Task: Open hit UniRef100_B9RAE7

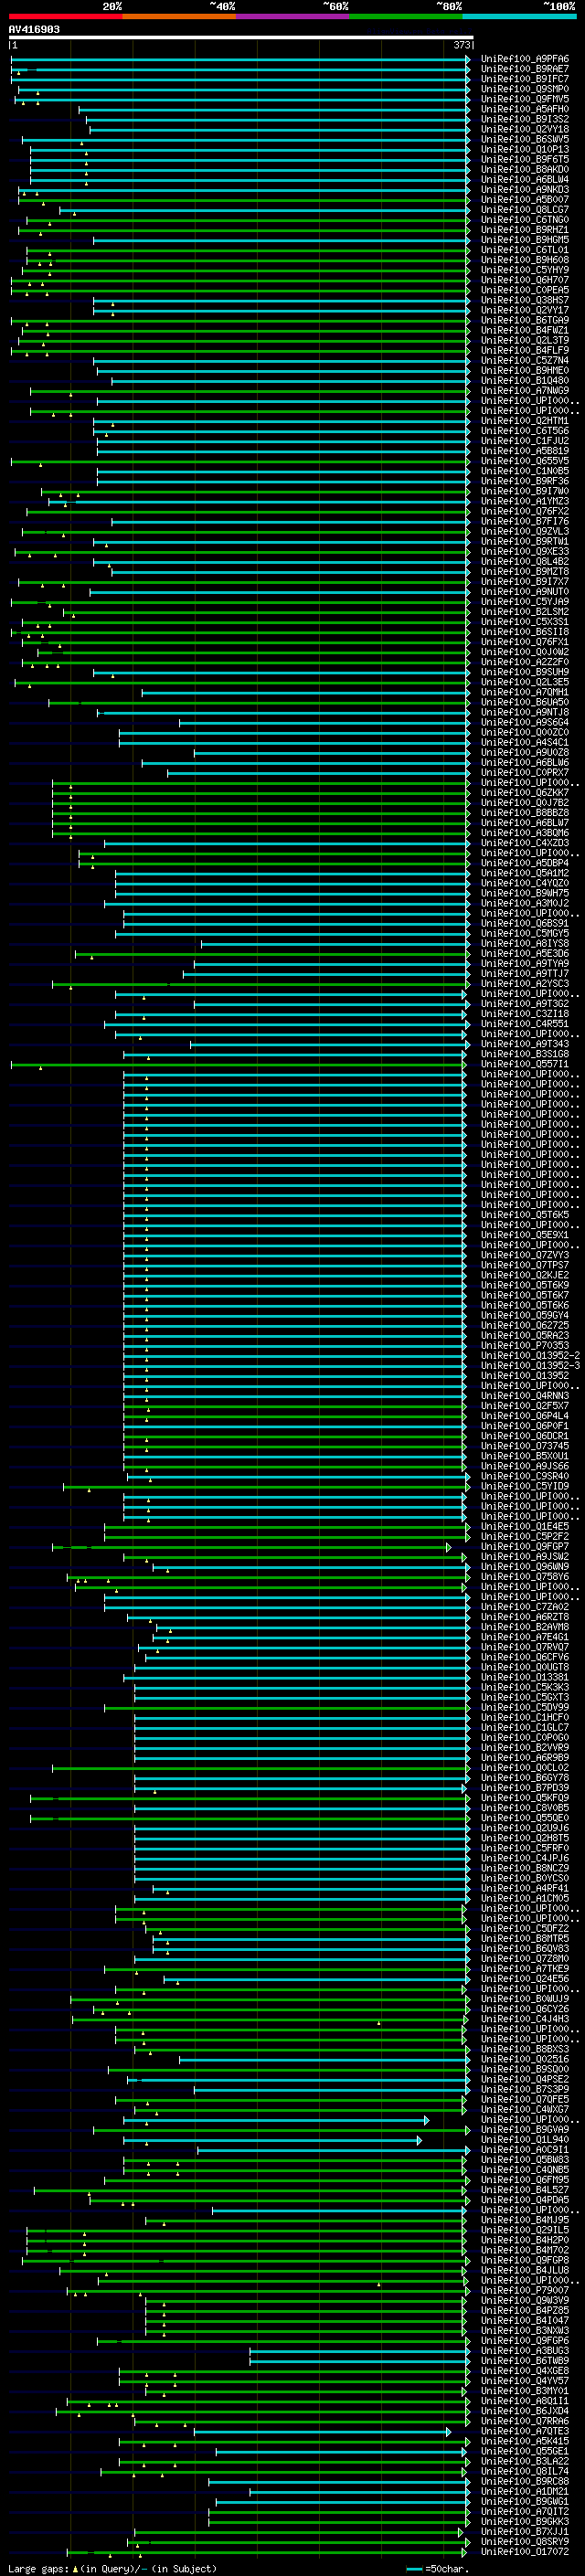Action: click(525, 69)
